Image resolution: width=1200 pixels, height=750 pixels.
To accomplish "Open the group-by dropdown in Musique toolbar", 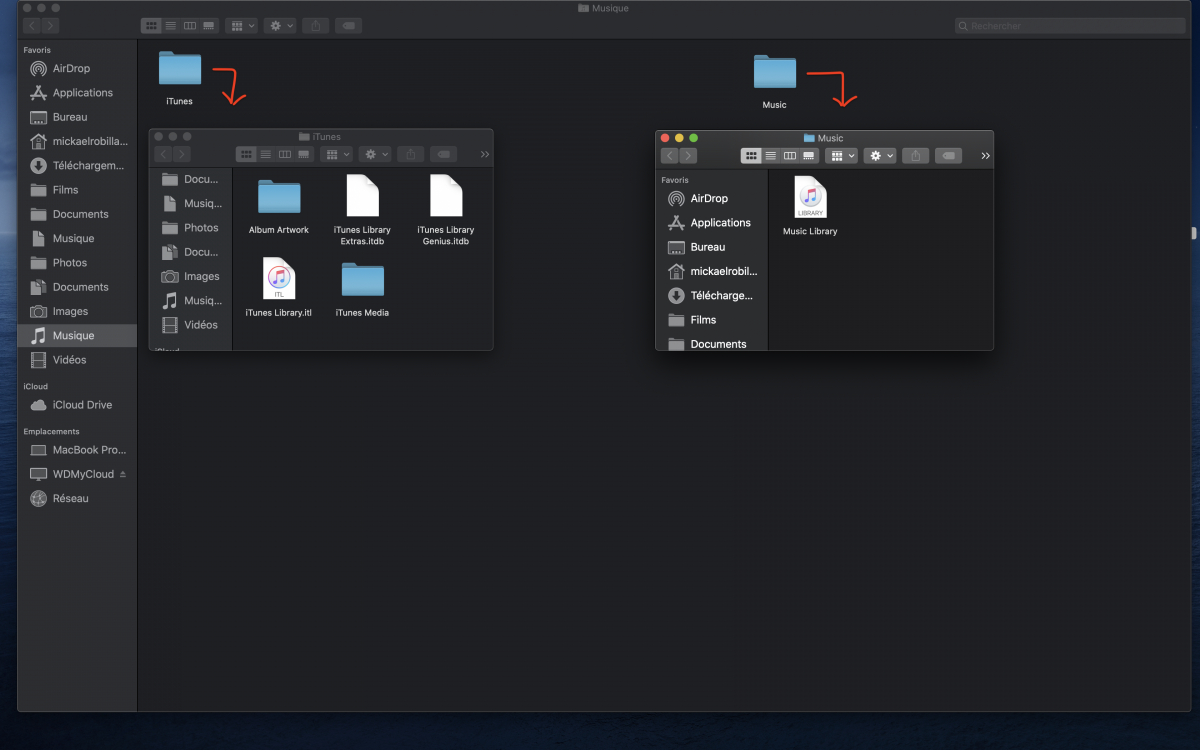I will tap(241, 25).
